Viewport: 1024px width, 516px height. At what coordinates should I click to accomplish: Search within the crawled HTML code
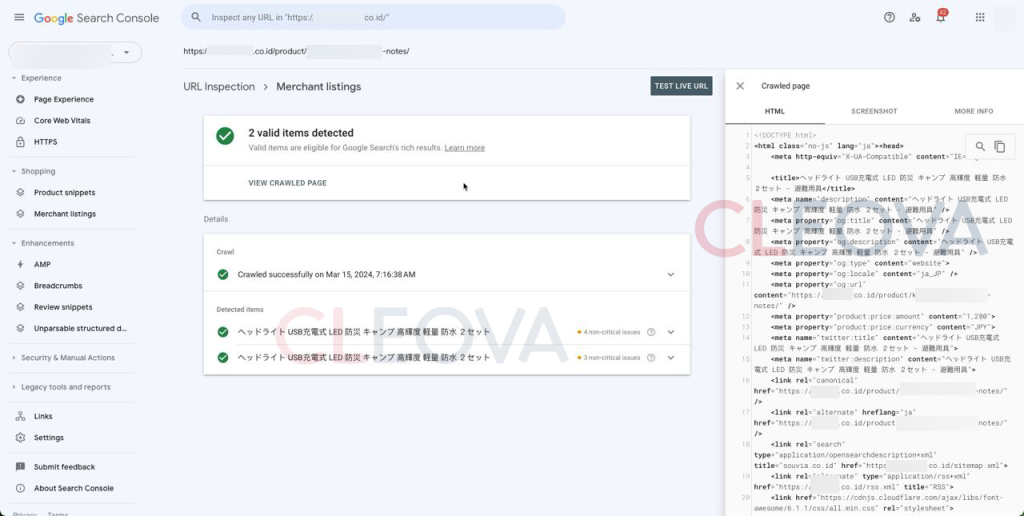[980, 147]
